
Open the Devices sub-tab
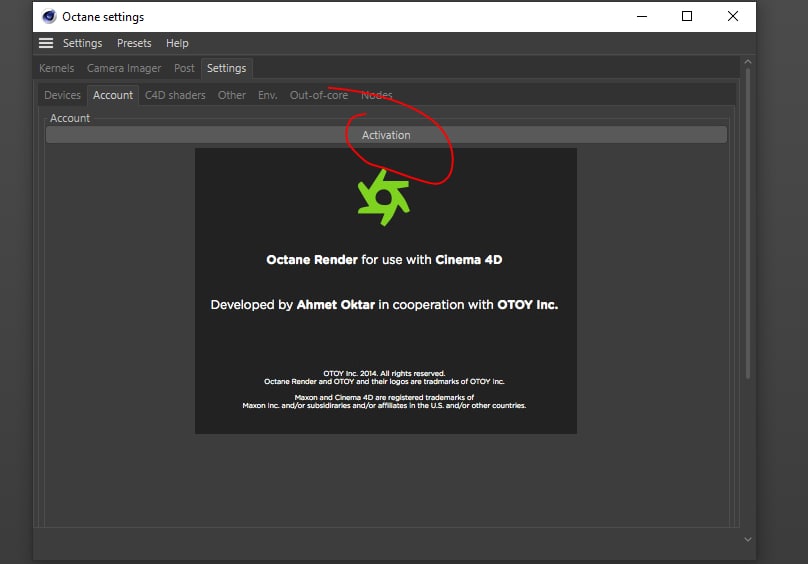pos(62,95)
